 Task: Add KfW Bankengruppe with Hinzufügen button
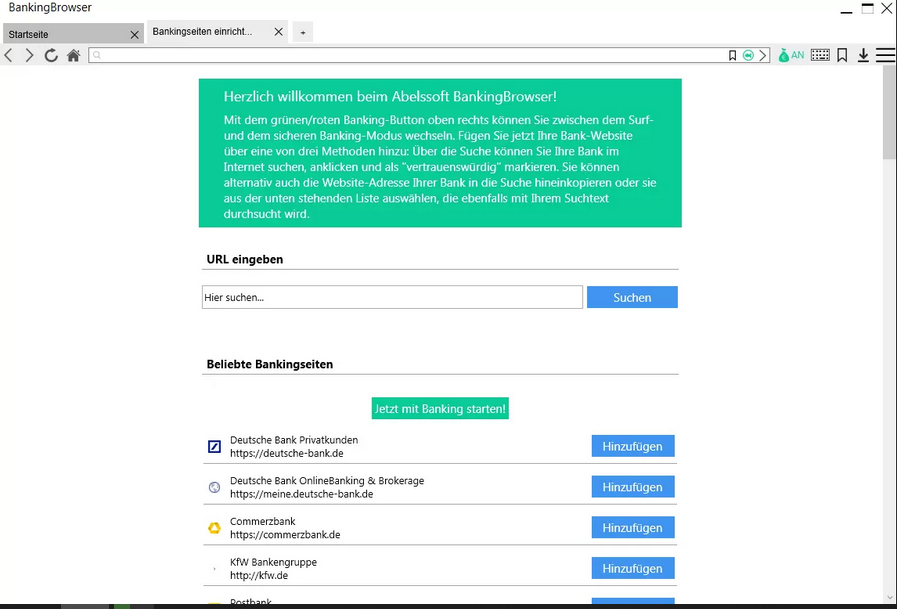[633, 568]
